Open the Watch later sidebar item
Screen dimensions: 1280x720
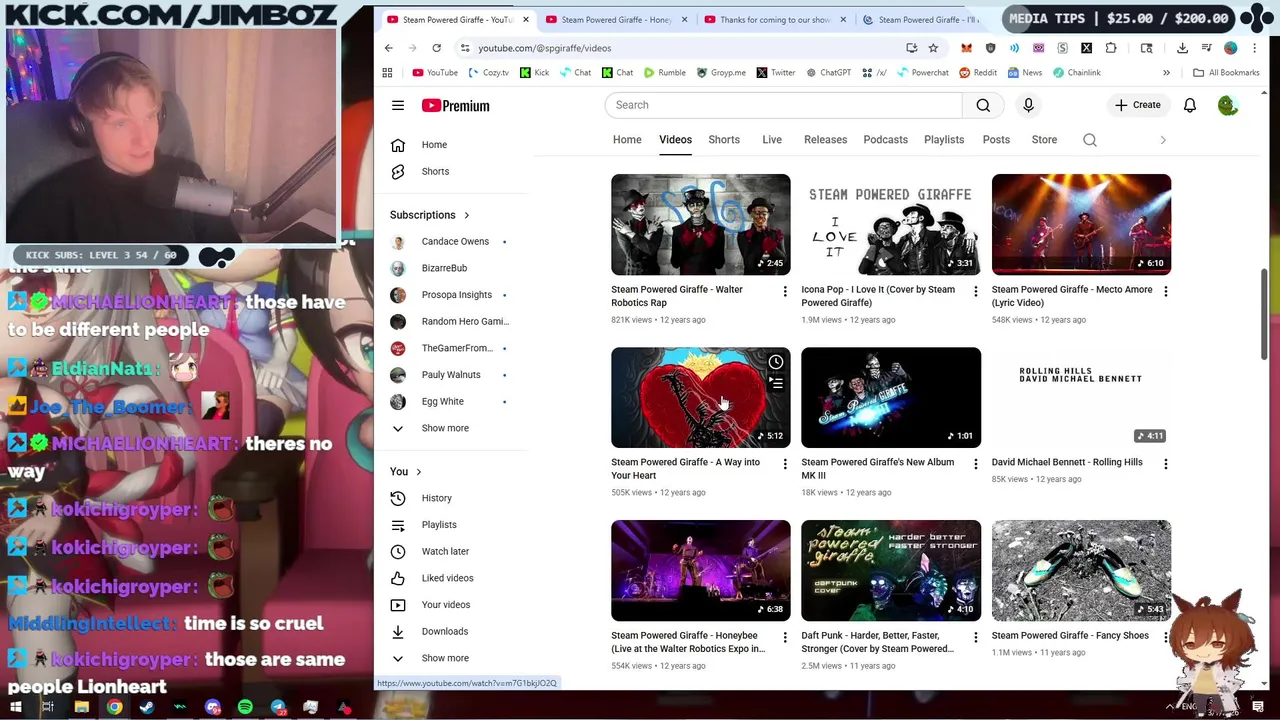445,551
